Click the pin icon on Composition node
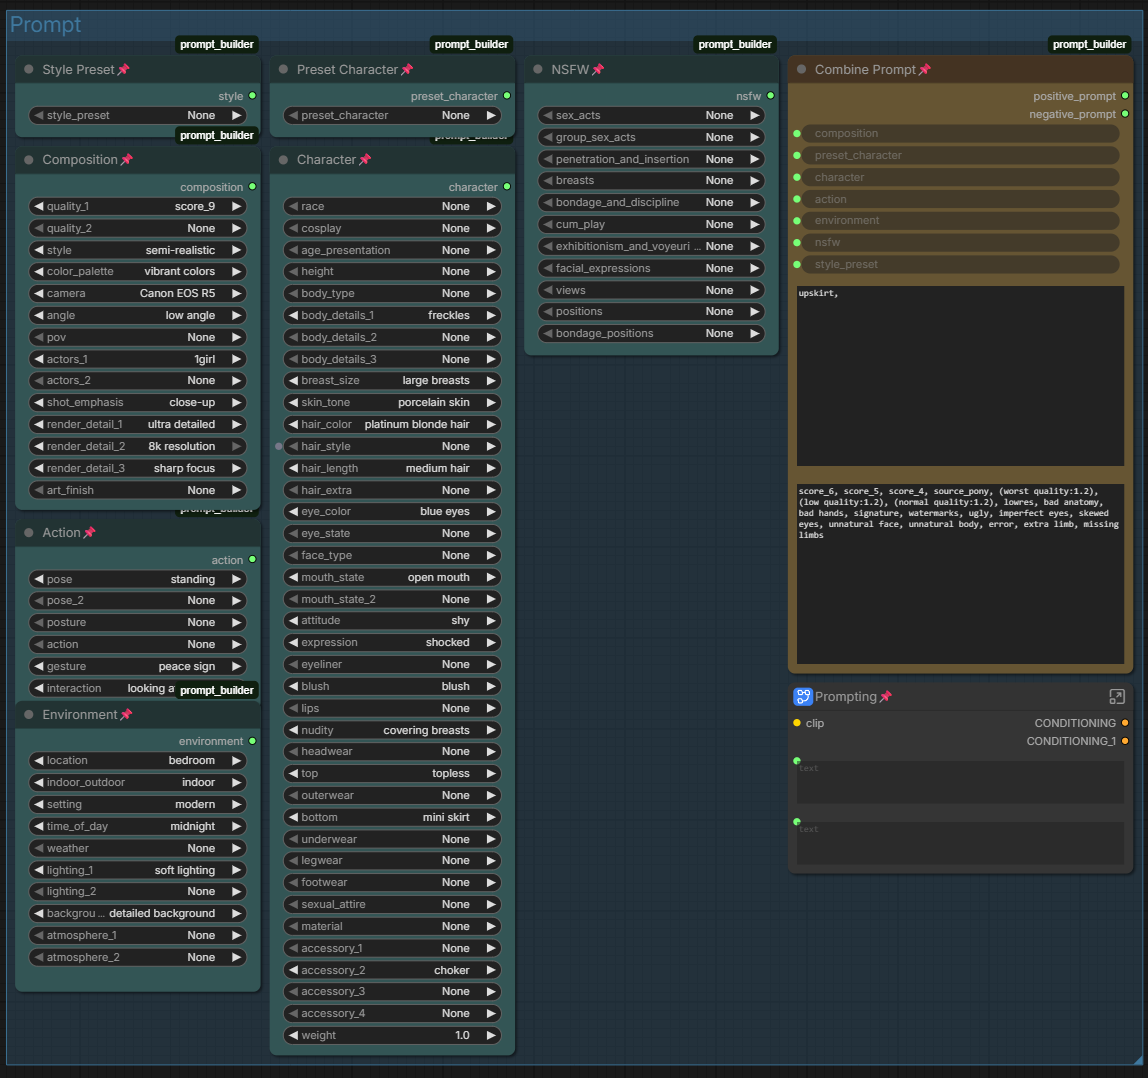This screenshot has height=1078, width=1148. point(127,160)
